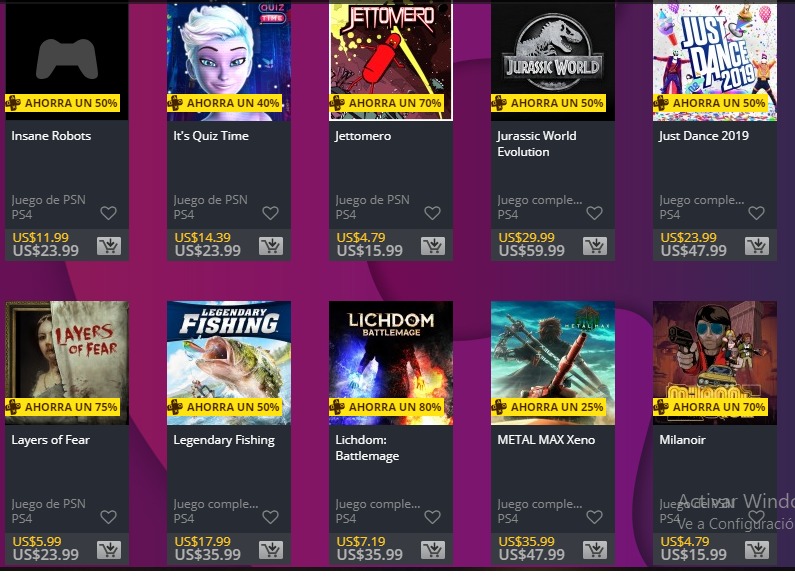Add METAL MAX Xeno to cart
The width and height of the screenshot is (795, 585).
595,550
